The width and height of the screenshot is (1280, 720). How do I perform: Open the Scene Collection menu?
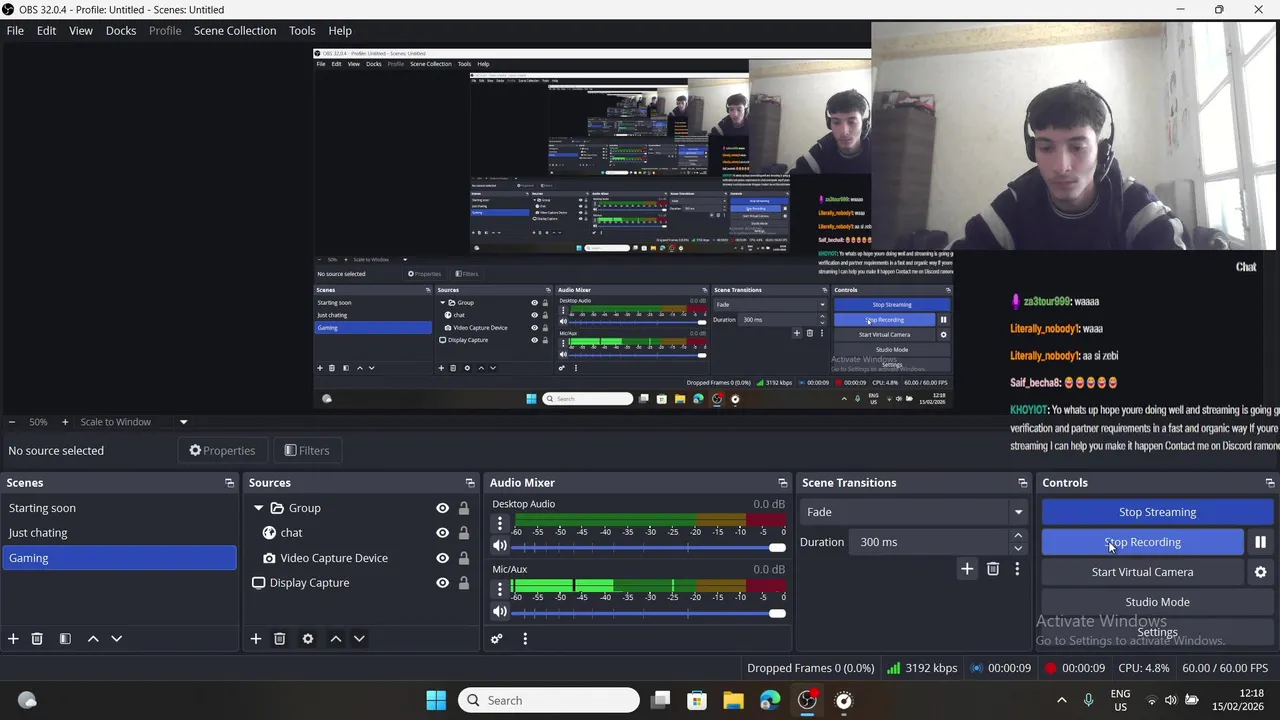[235, 31]
